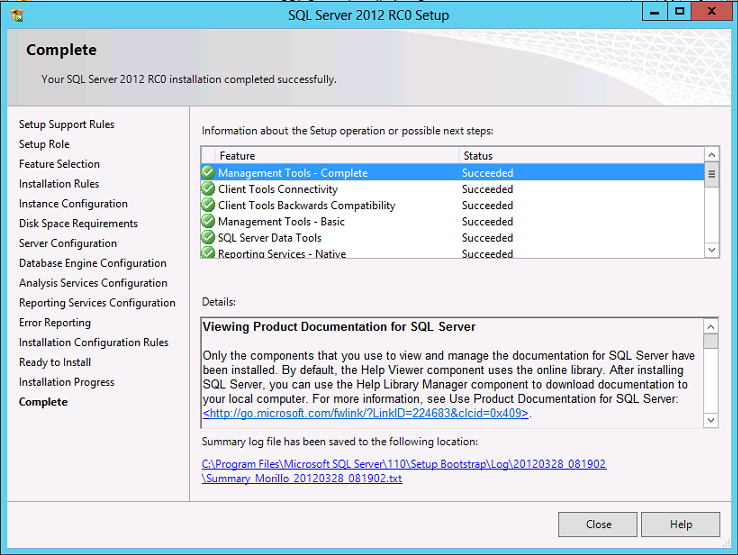
Task: Click Server Configuration step
Action: coord(68,243)
